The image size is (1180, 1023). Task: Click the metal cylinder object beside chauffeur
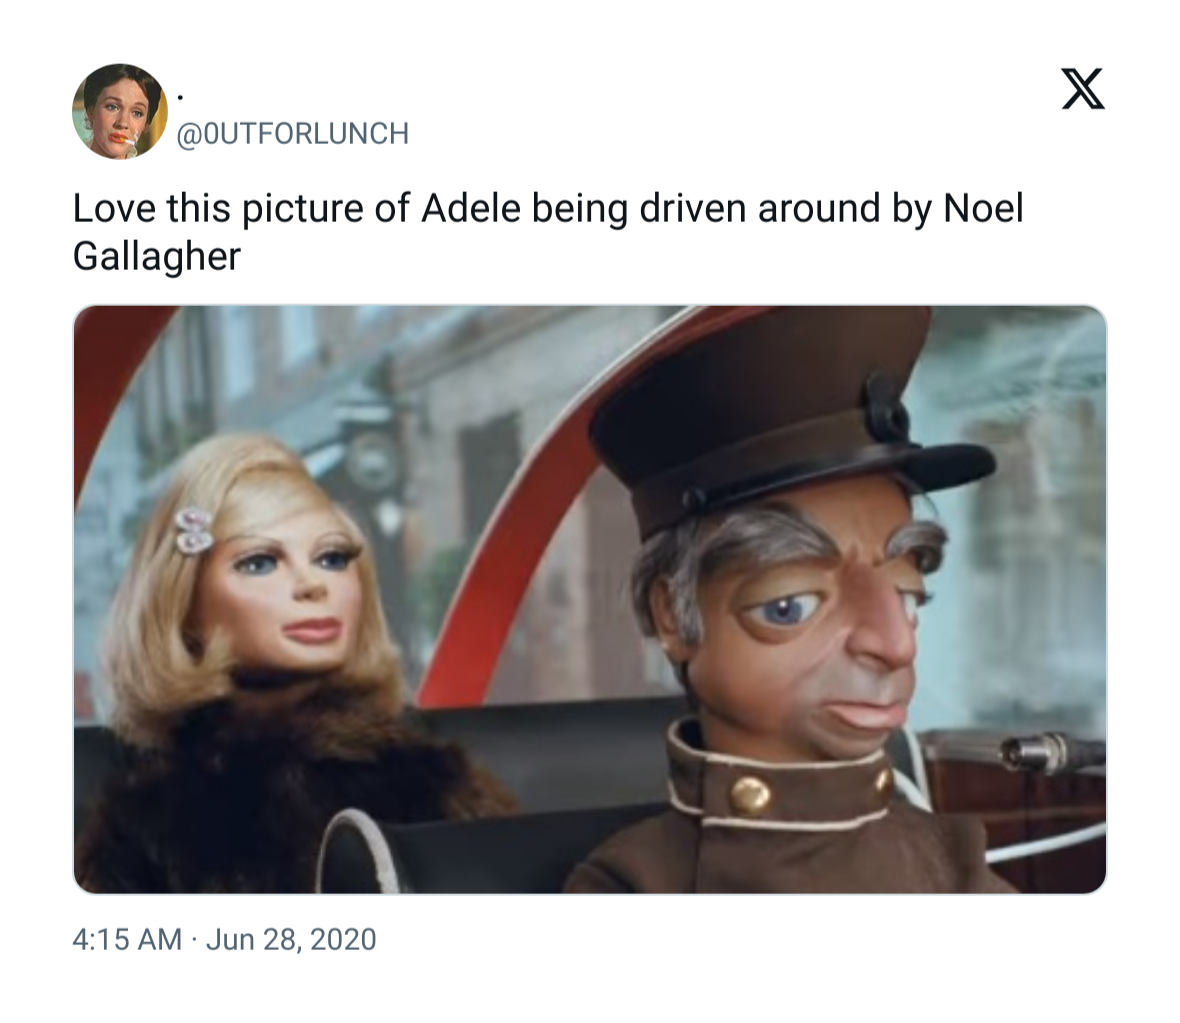pyautogui.click(x=1046, y=753)
